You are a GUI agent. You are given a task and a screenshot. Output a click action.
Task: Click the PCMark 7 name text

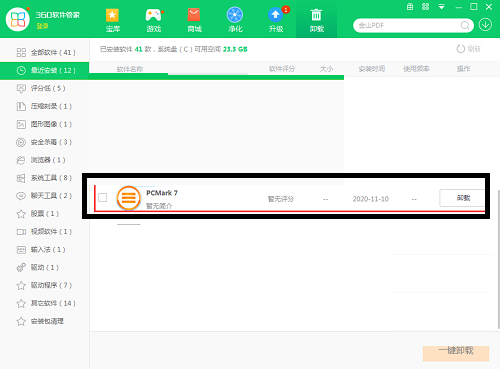point(162,193)
